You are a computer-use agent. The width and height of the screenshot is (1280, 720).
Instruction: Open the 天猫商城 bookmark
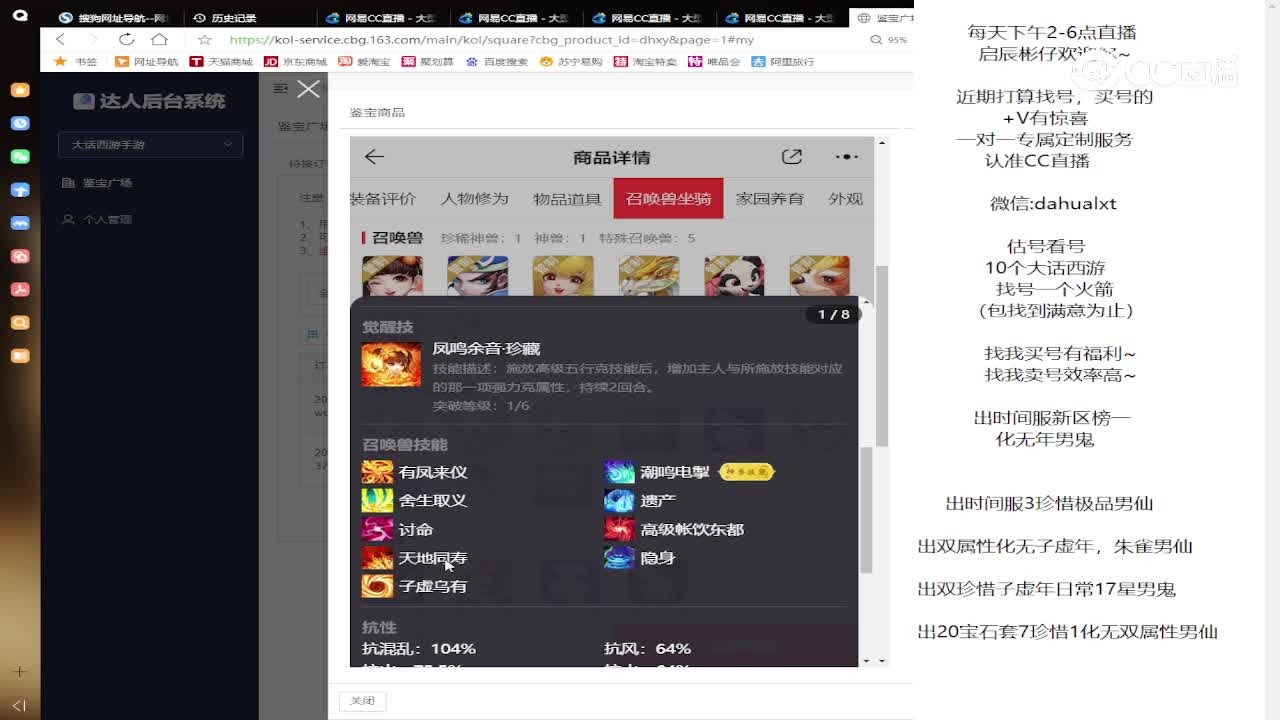click(x=221, y=62)
